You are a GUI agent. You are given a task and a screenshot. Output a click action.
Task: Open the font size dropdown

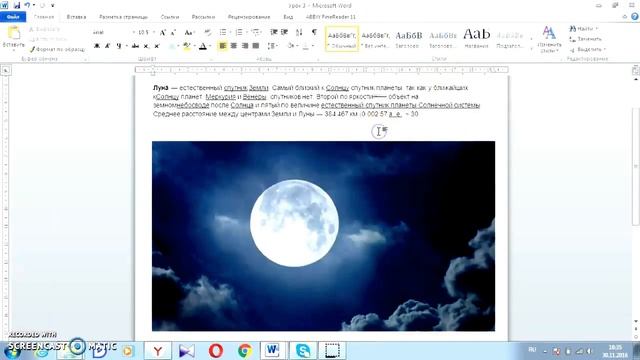pos(154,32)
